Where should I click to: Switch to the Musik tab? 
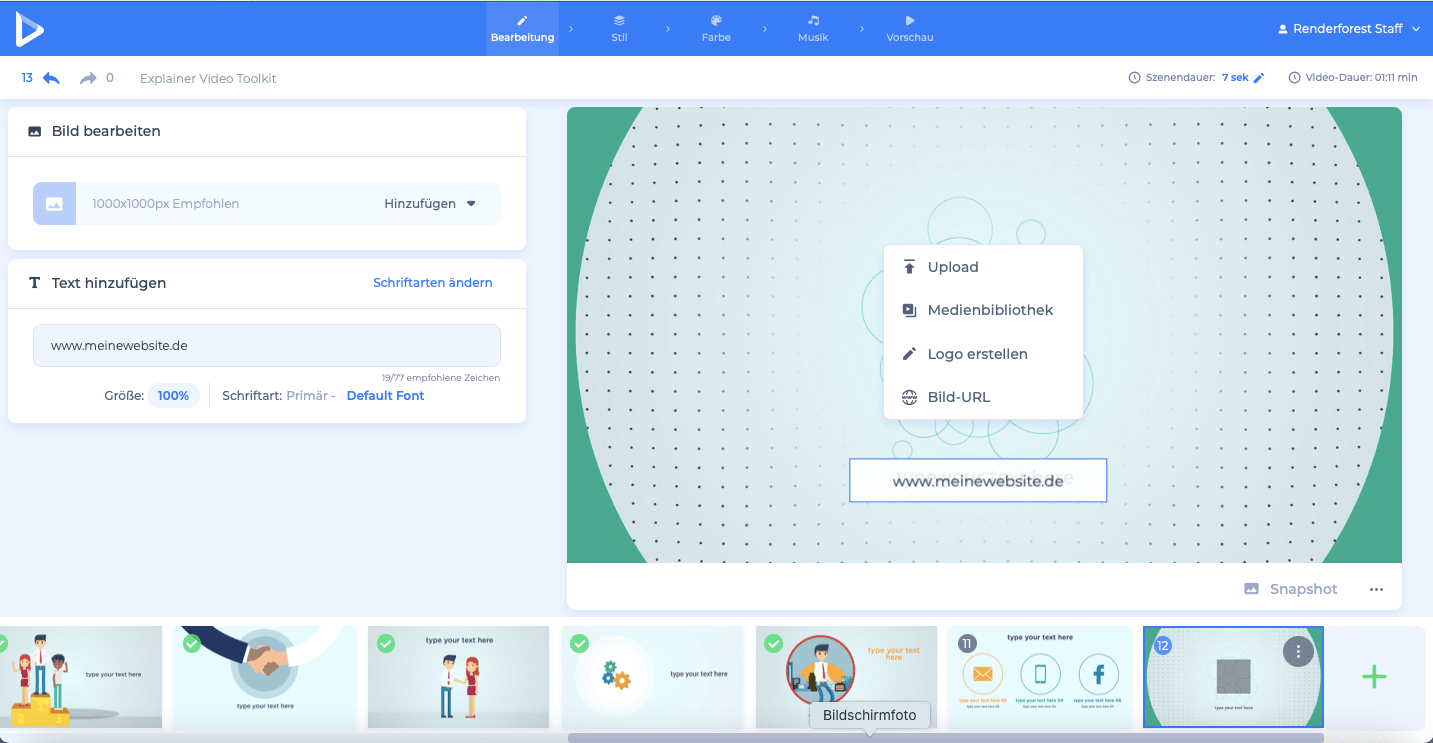point(813,28)
